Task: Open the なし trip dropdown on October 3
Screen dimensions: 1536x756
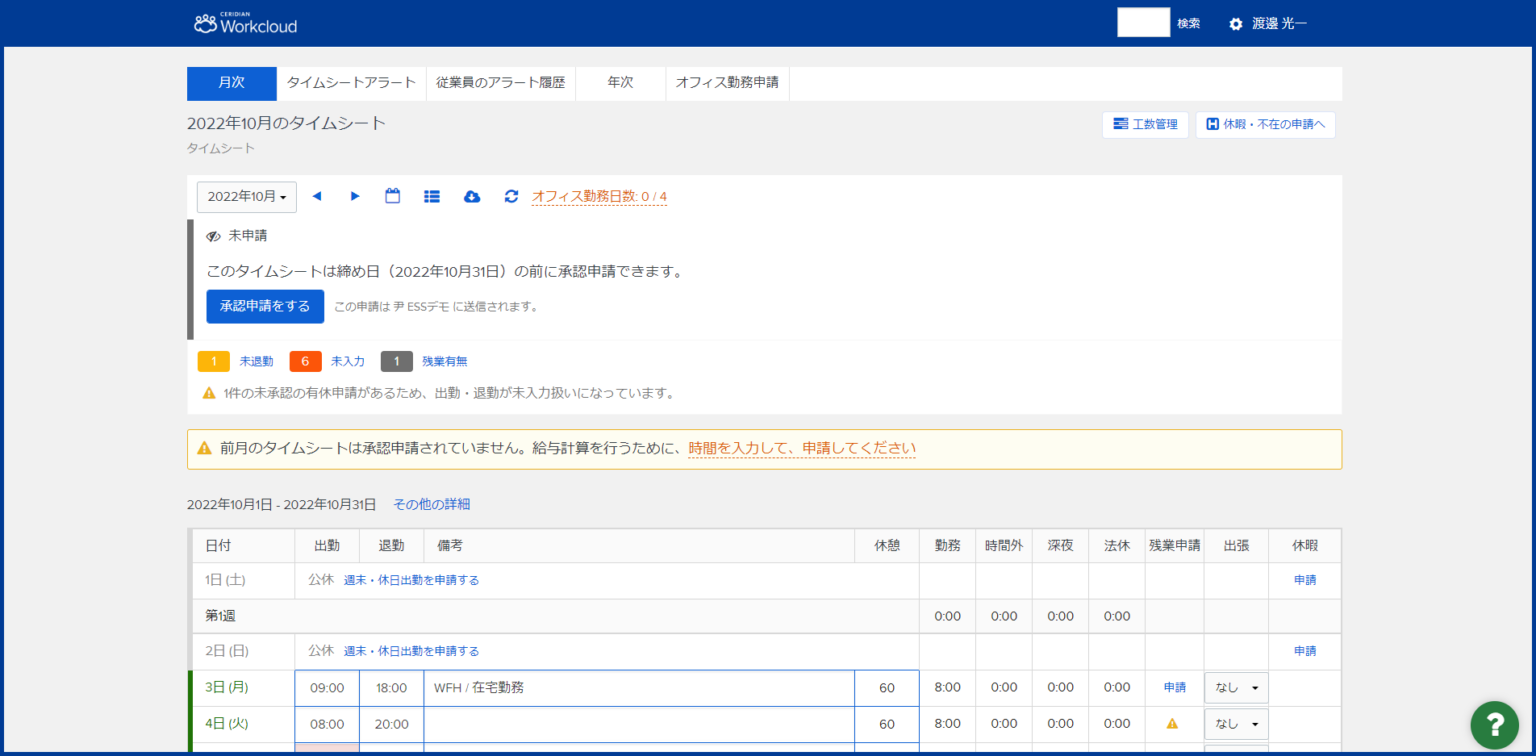Action: pyautogui.click(x=1236, y=687)
